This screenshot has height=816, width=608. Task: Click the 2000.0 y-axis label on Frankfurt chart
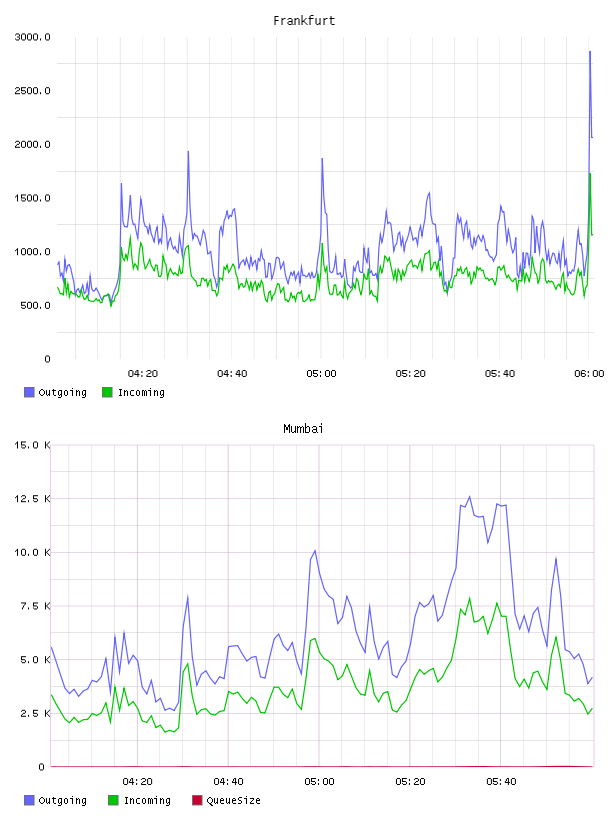pyautogui.click(x=32, y=144)
